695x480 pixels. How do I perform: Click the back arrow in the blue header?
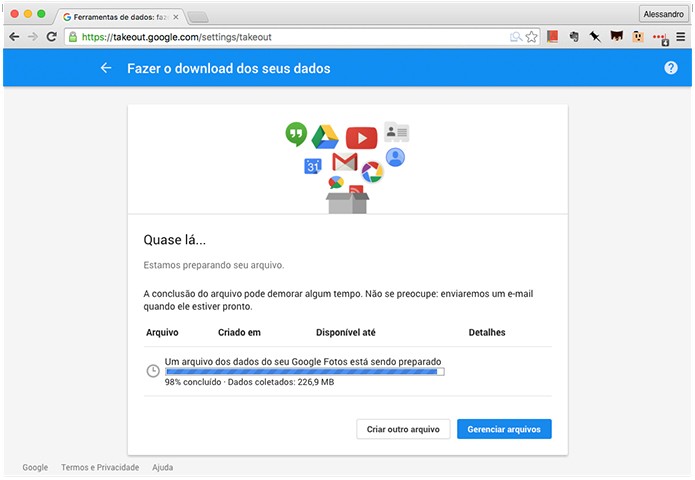[x=106, y=68]
